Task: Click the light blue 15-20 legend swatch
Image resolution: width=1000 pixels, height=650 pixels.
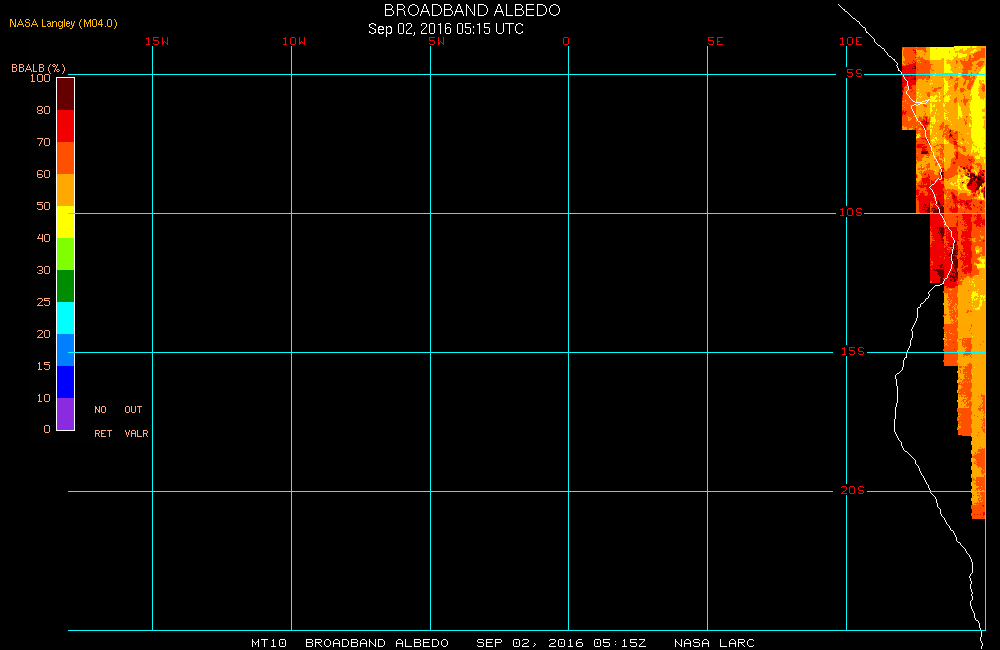Action: click(x=66, y=350)
